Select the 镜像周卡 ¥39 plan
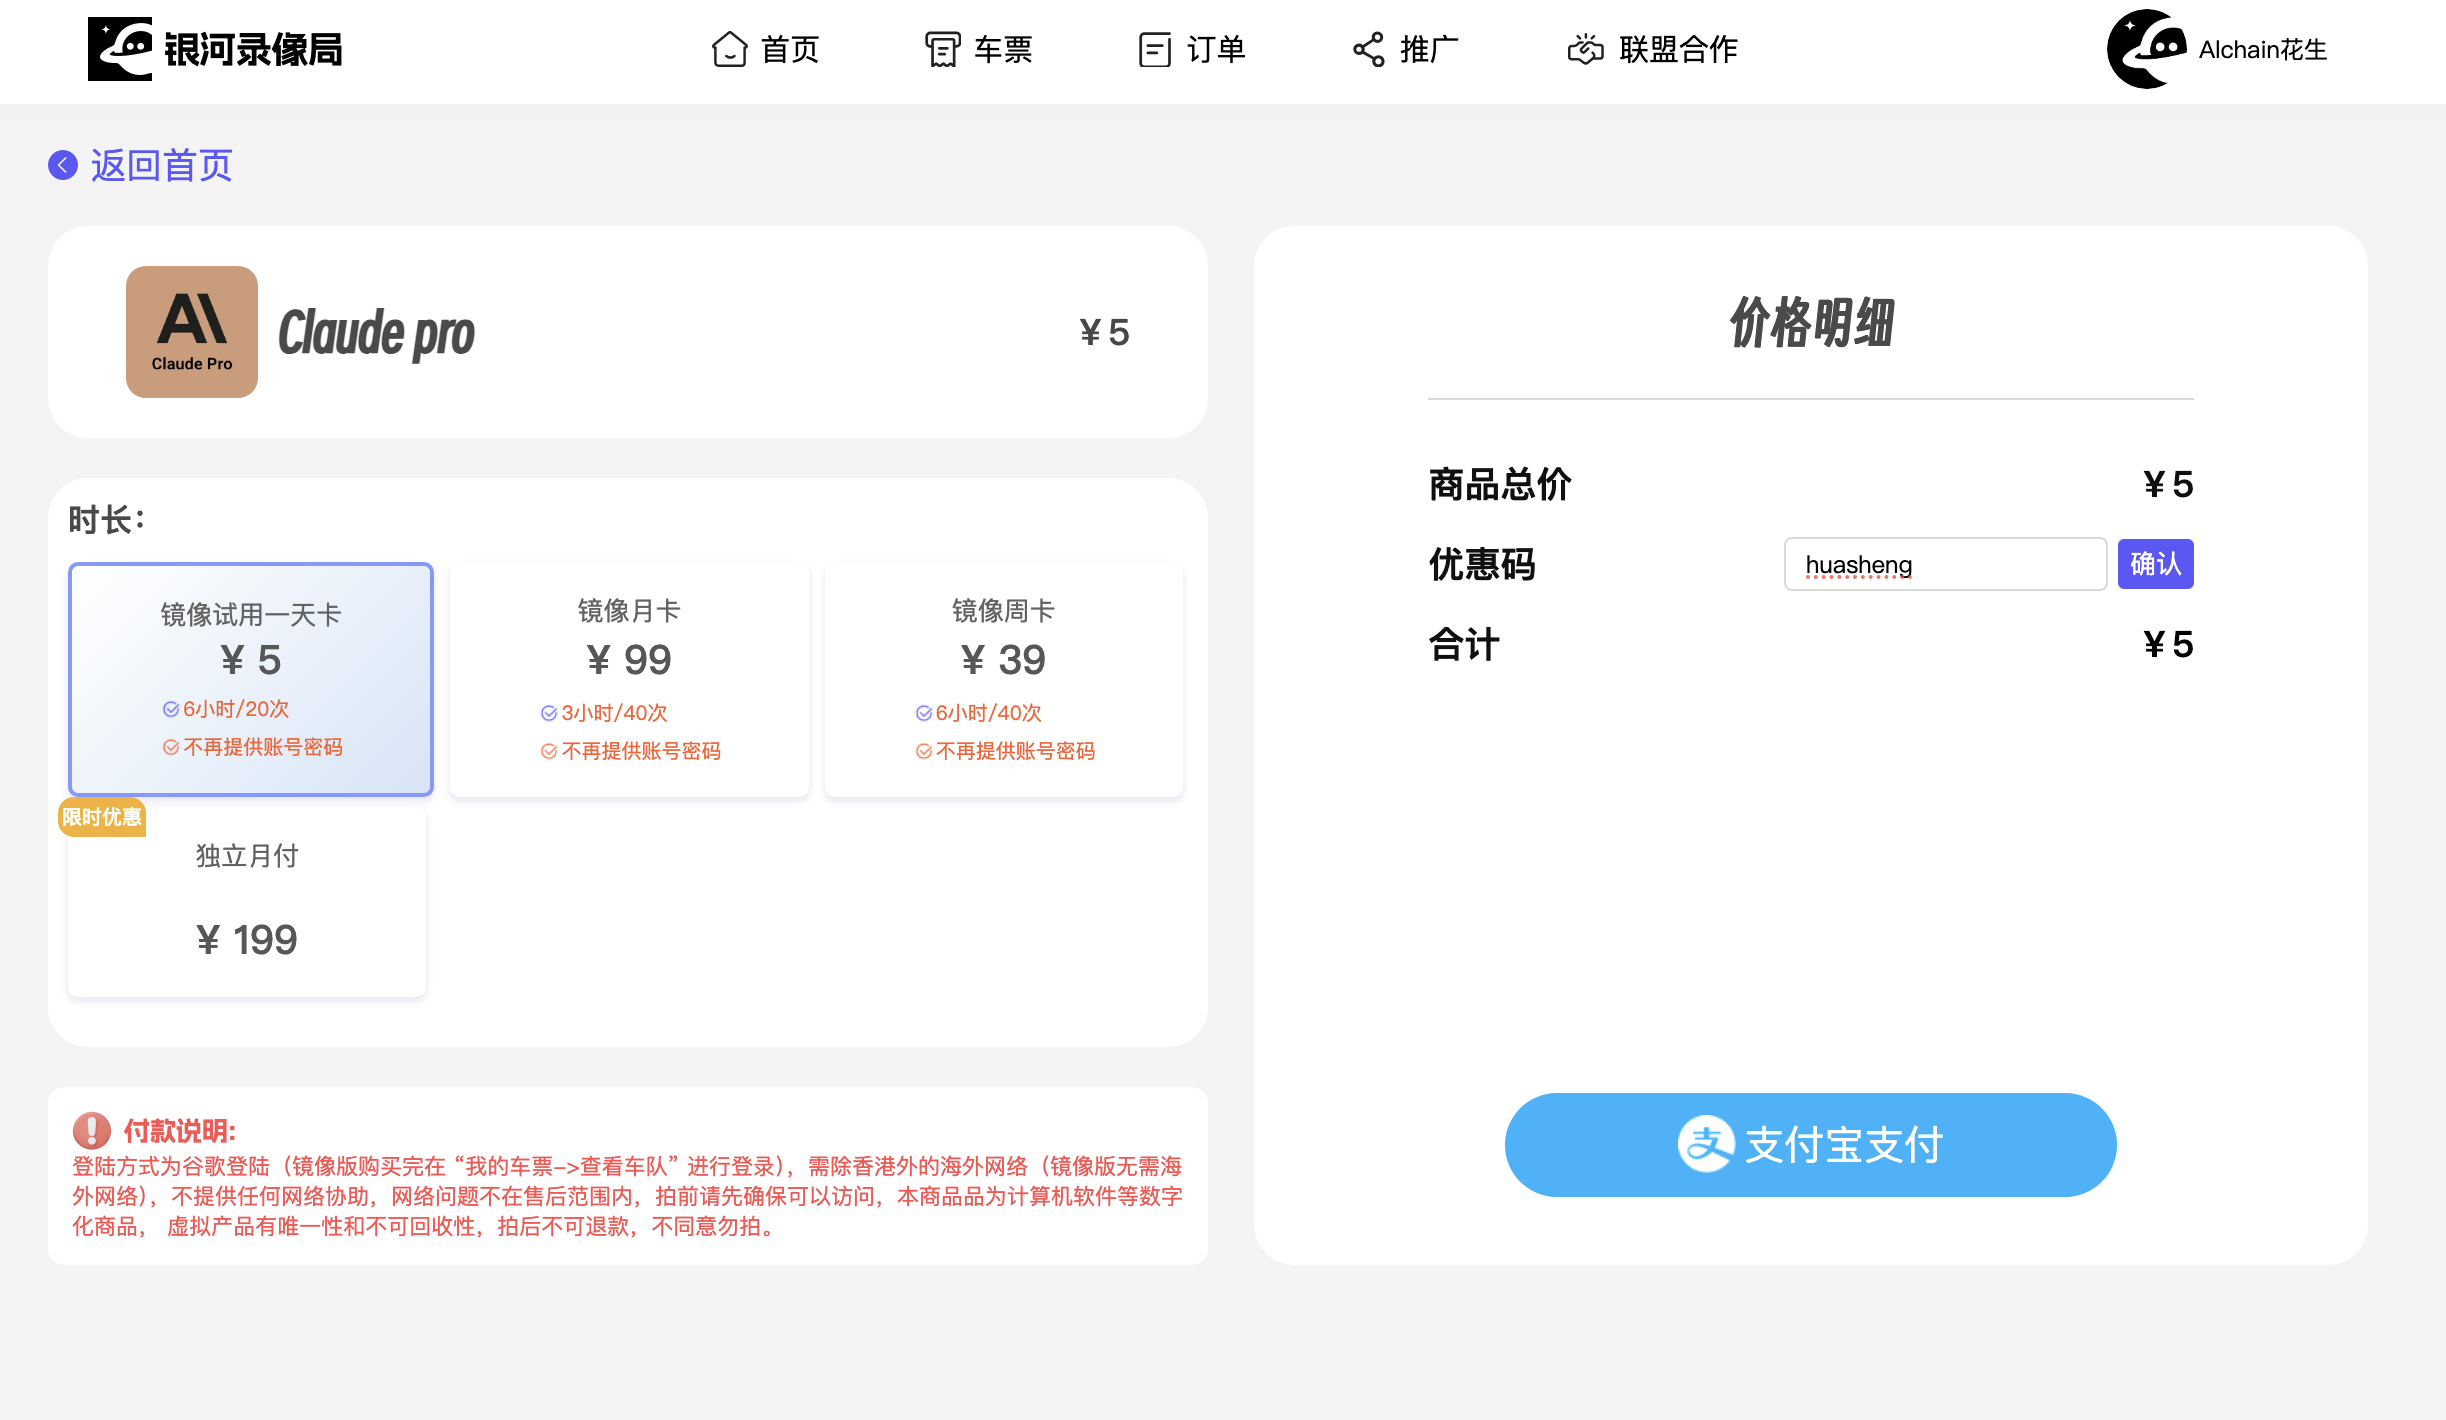Viewport: 2446px width, 1420px height. pyautogui.click(x=1003, y=680)
